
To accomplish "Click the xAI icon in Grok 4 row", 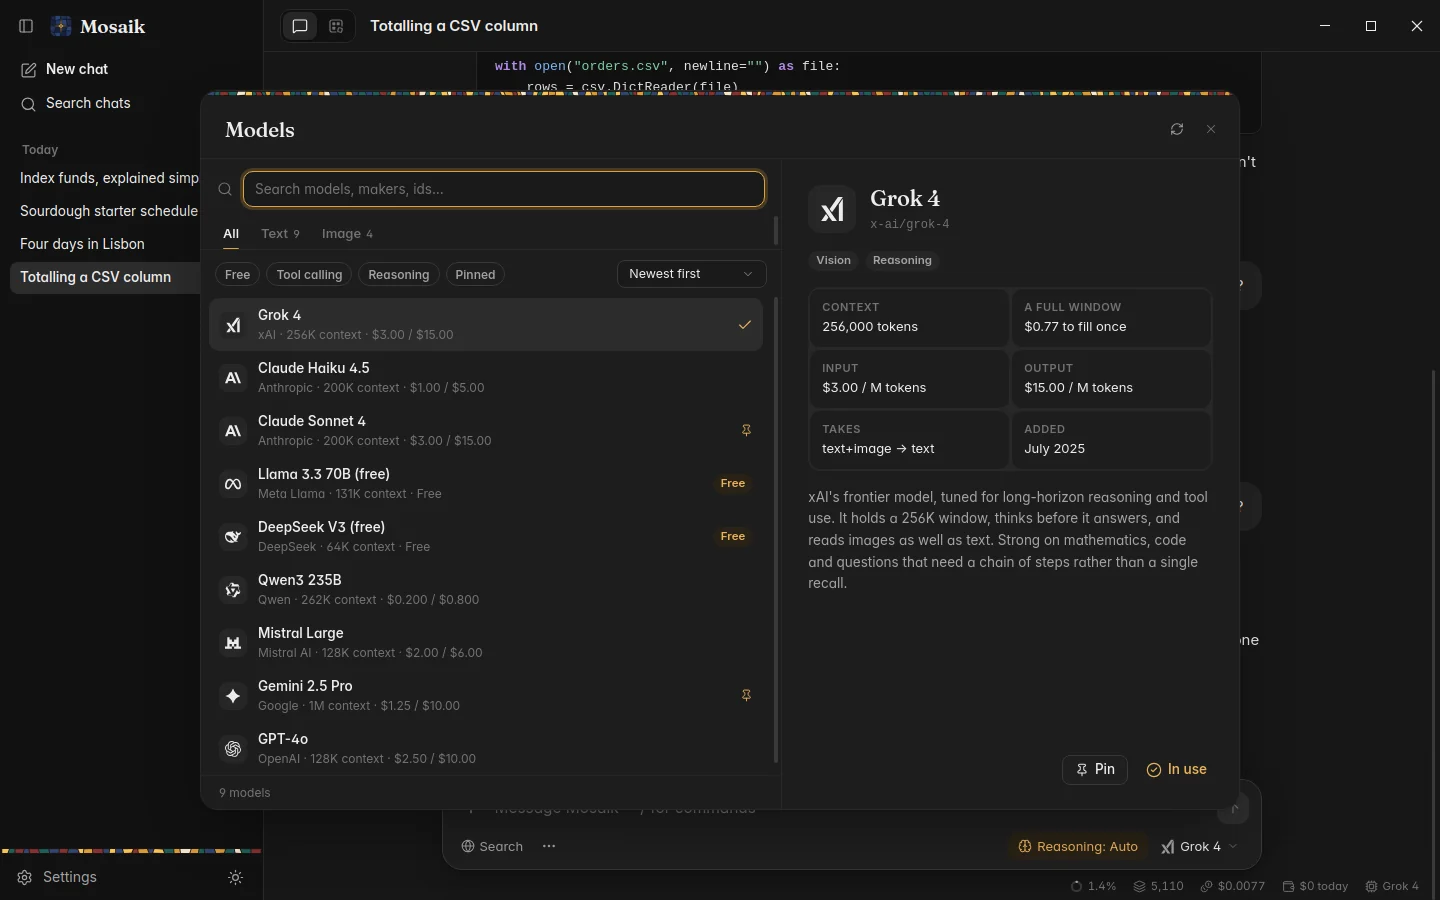I will coord(233,325).
